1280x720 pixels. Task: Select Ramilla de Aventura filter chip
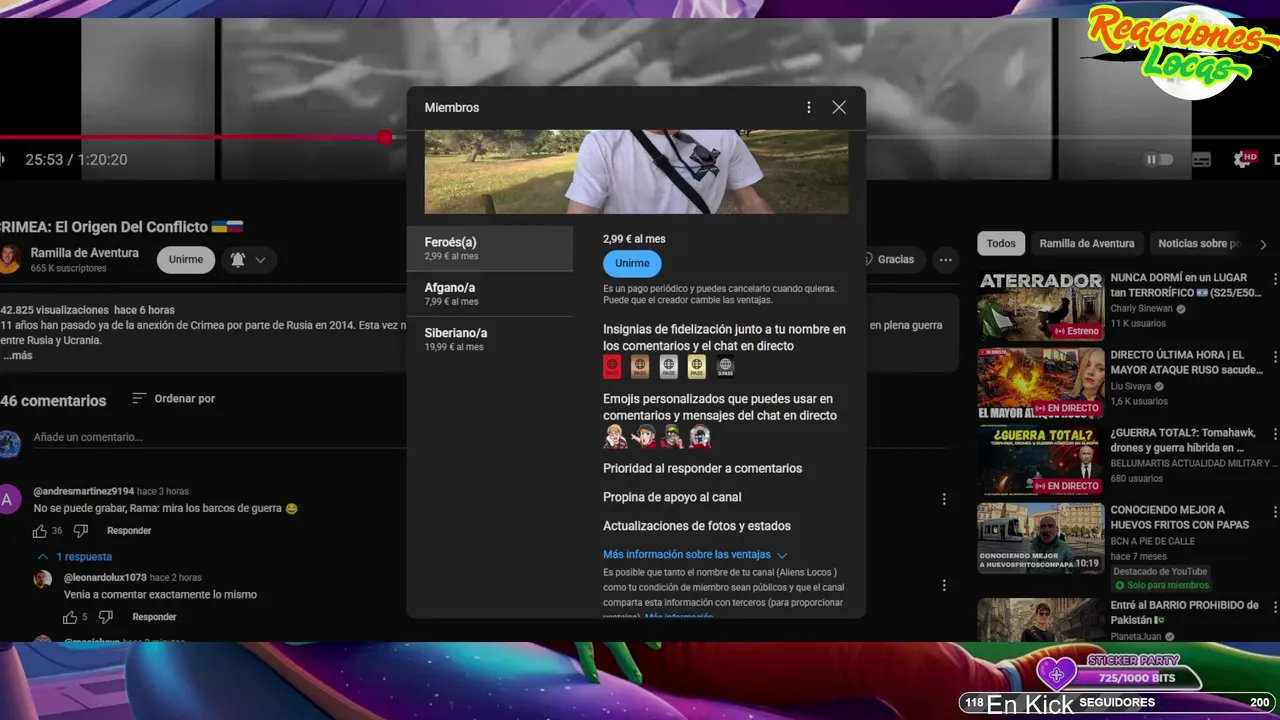click(1087, 243)
